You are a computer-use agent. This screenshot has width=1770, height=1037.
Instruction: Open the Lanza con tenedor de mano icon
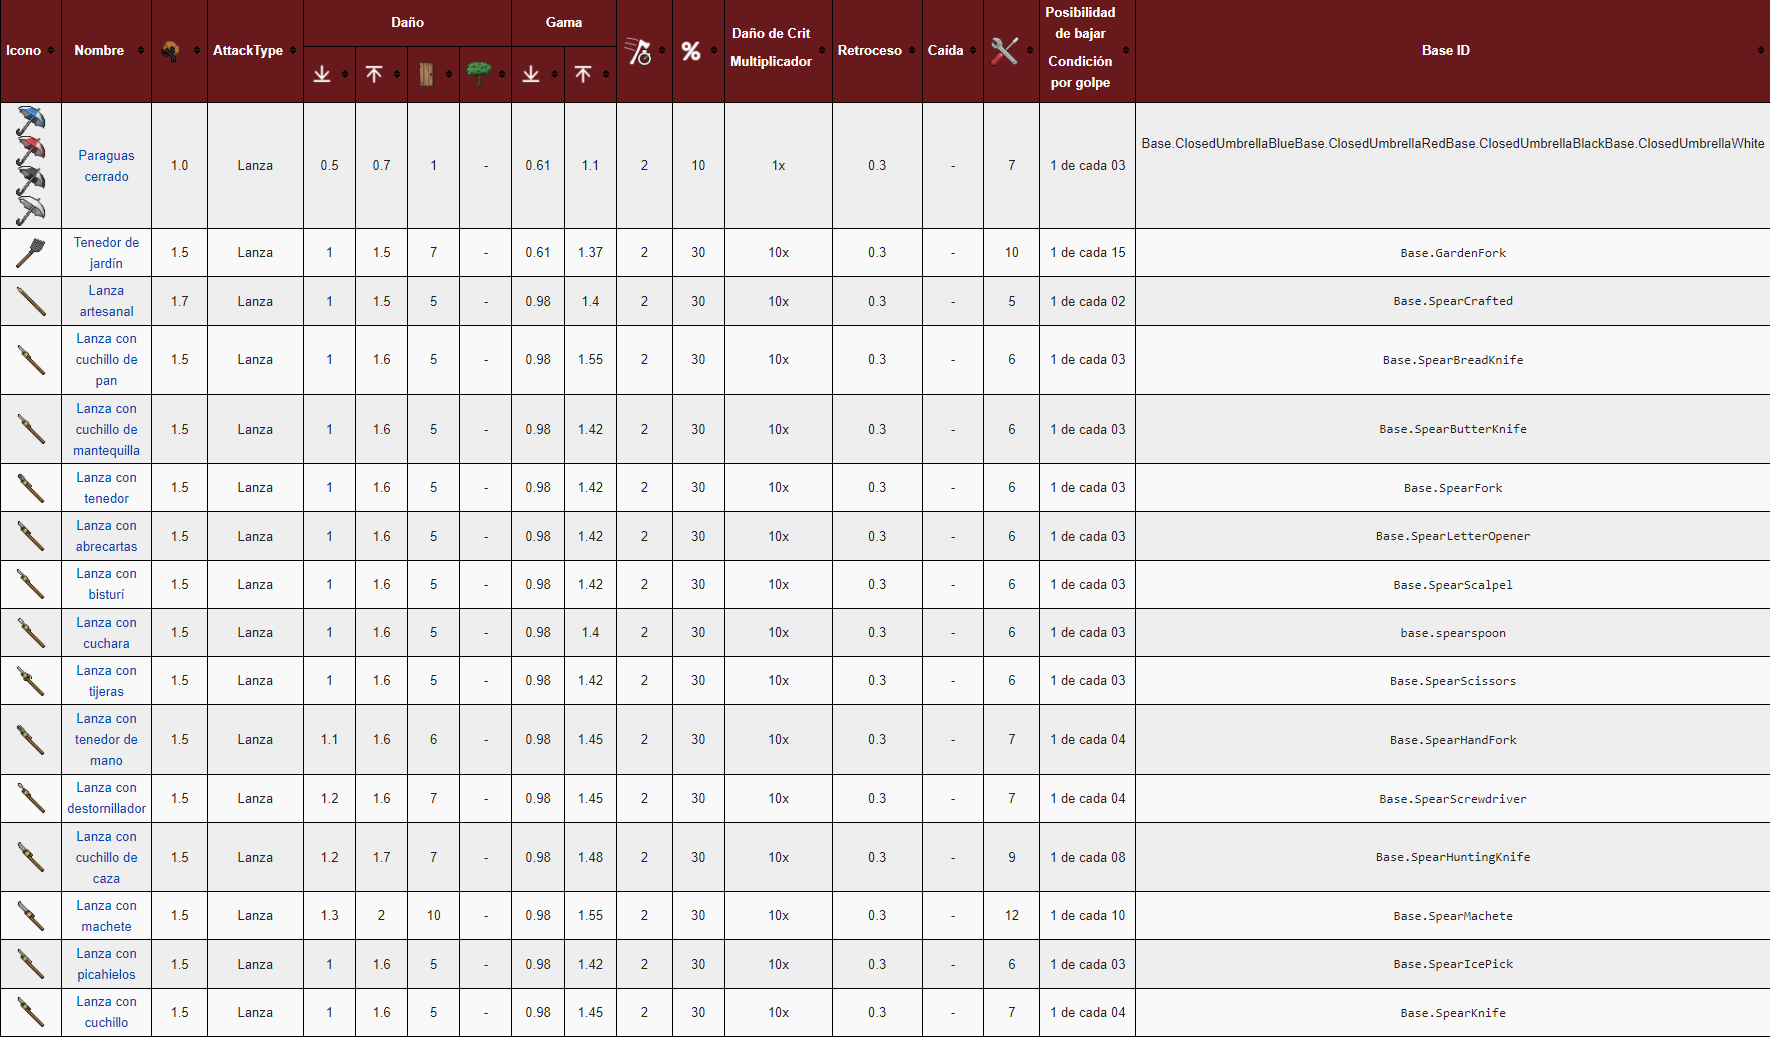(x=31, y=740)
